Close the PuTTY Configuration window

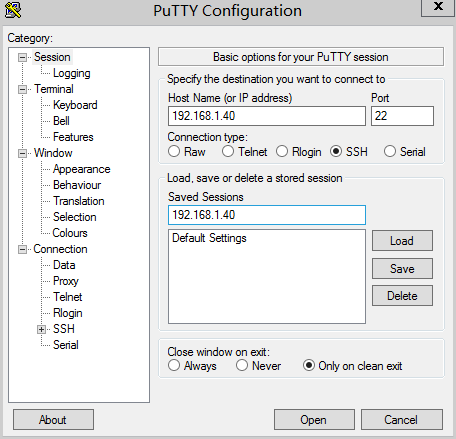[438, 7]
